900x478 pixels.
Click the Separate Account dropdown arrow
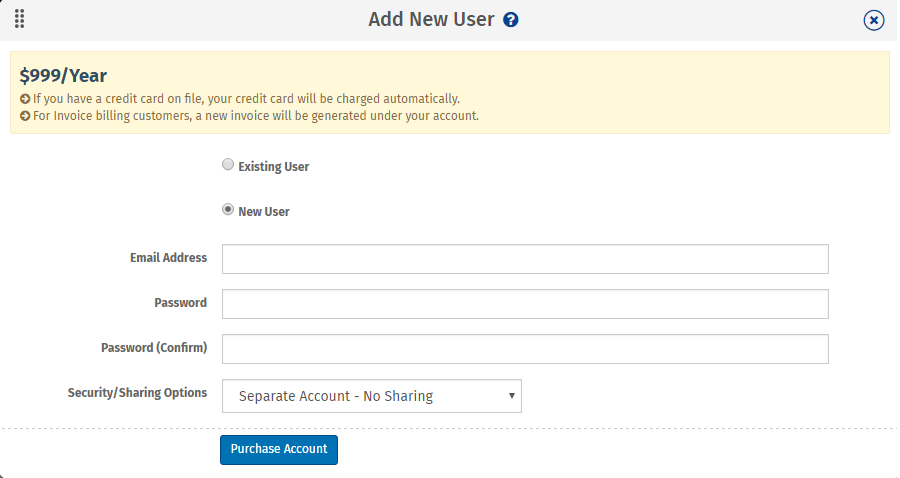[511, 396]
